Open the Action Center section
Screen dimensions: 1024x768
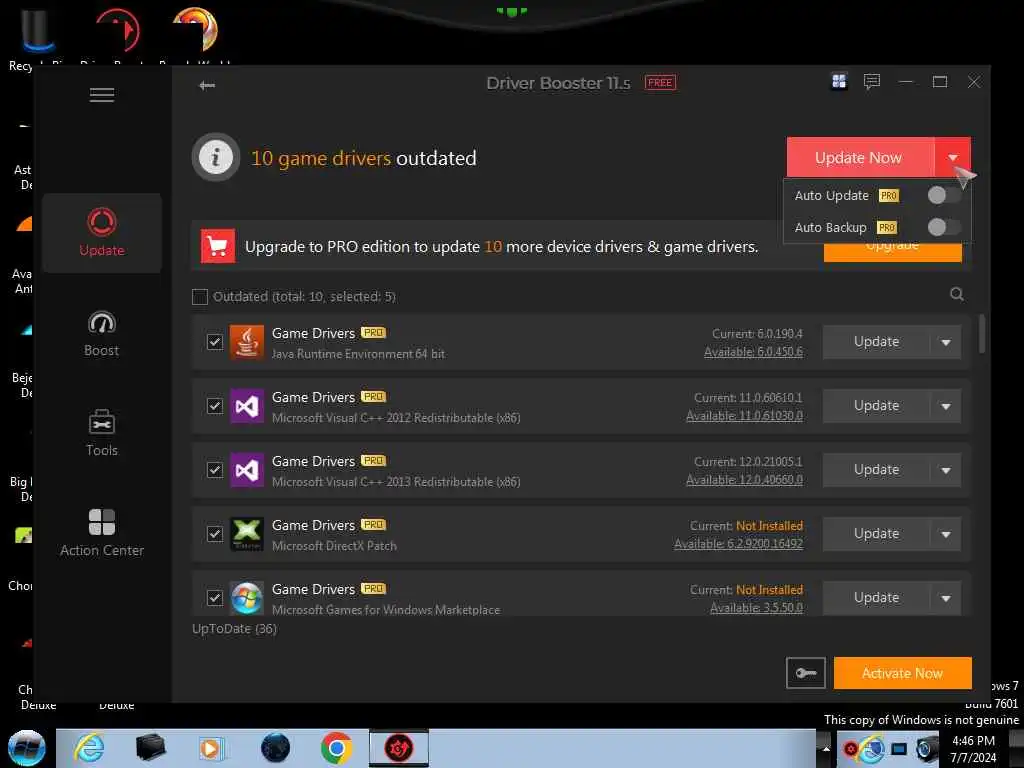pos(102,533)
